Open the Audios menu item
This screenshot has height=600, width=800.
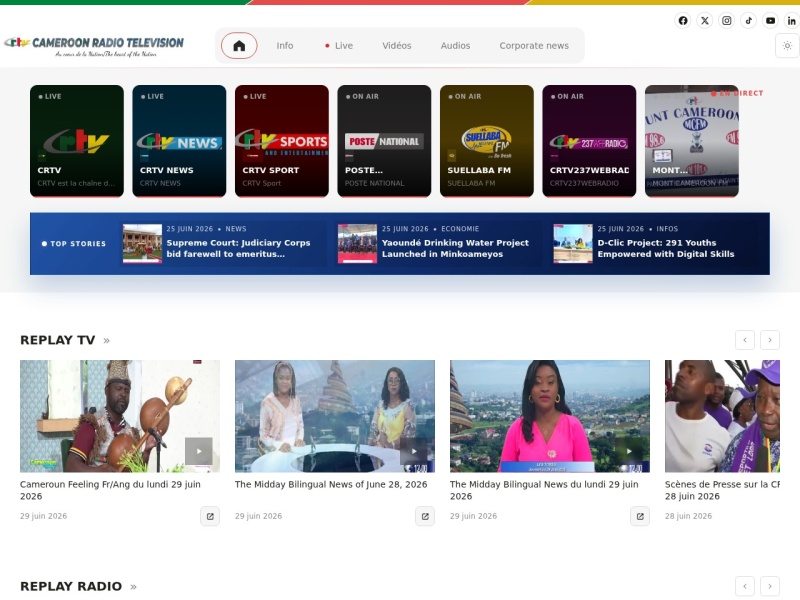pos(456,46)
